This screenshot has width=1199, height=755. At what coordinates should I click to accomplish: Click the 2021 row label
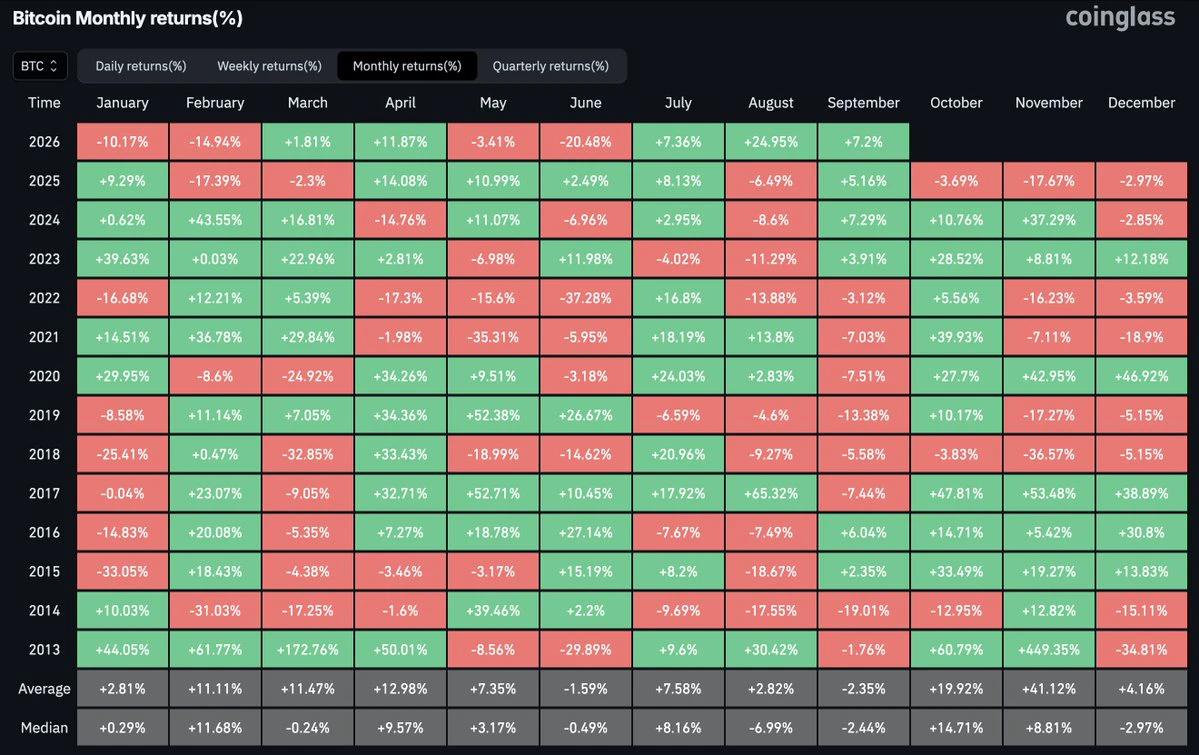(x=44, y=337)
